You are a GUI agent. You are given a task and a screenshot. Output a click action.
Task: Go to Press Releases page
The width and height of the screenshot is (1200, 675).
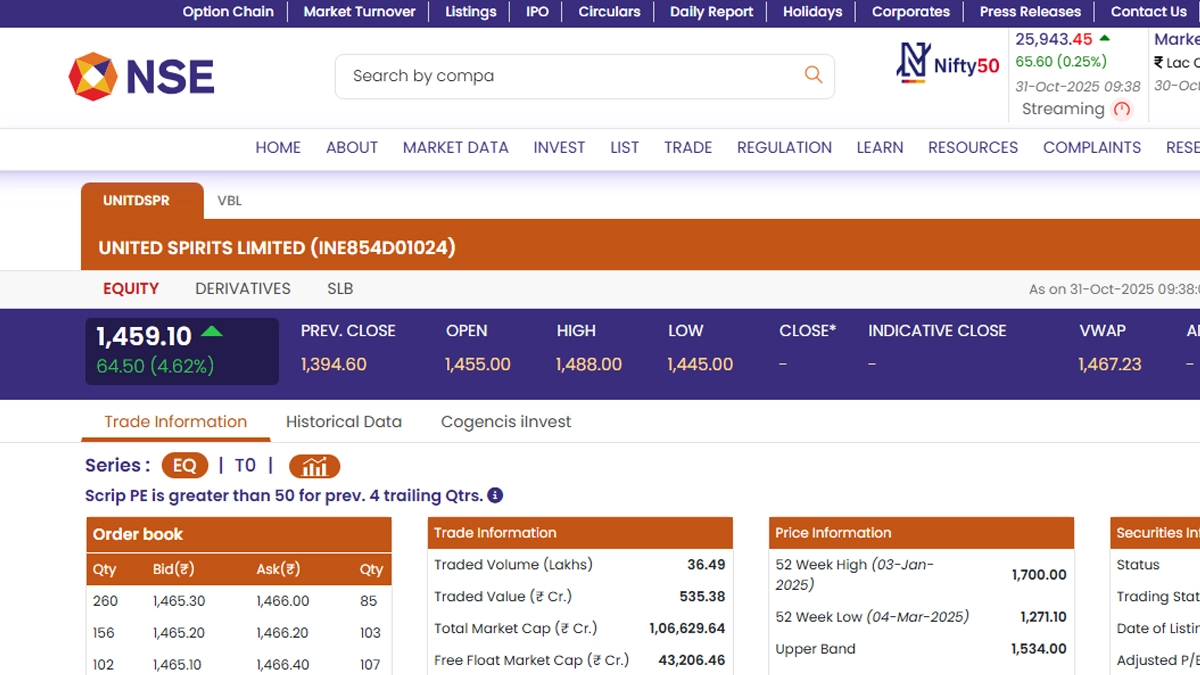tap(1030, 12)
